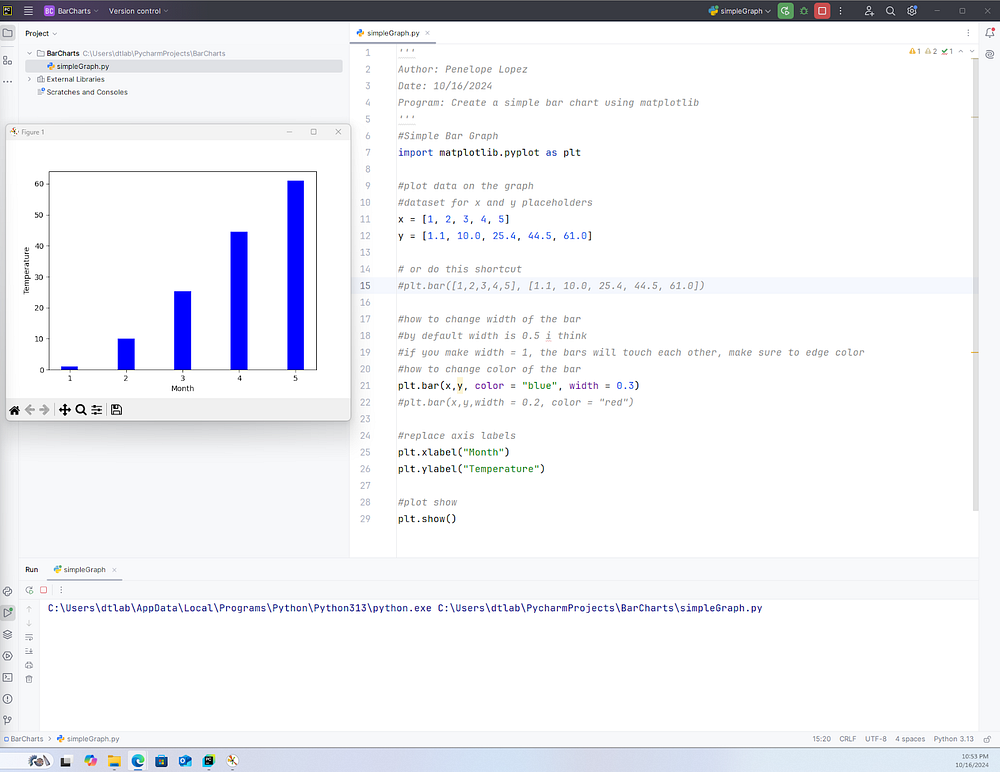
Task: Open the BarCharts project dropdown
Action: click(71, 11)
